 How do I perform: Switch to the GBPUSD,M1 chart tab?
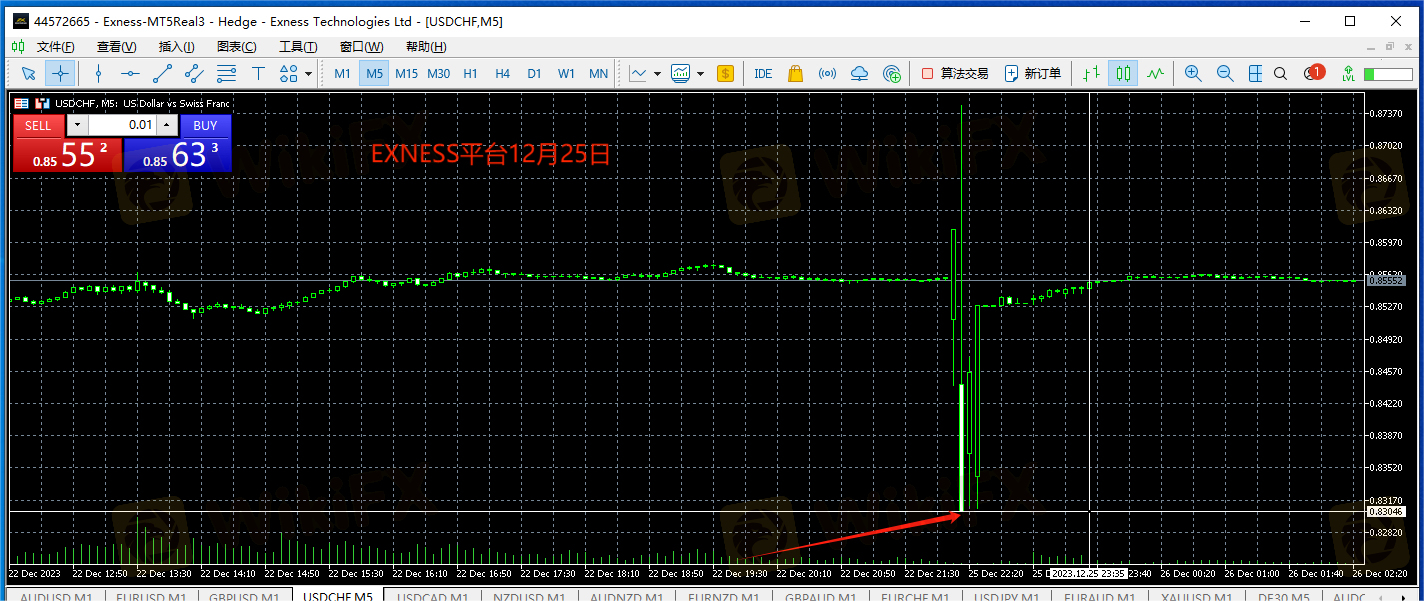coord(244,596)
